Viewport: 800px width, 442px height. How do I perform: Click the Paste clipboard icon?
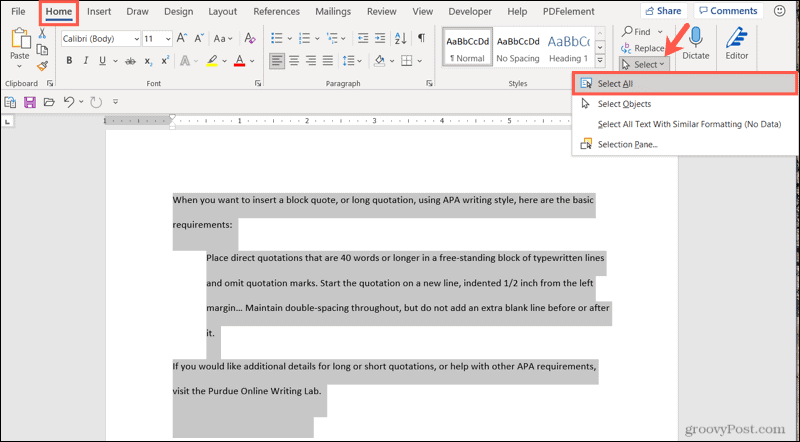19,39
